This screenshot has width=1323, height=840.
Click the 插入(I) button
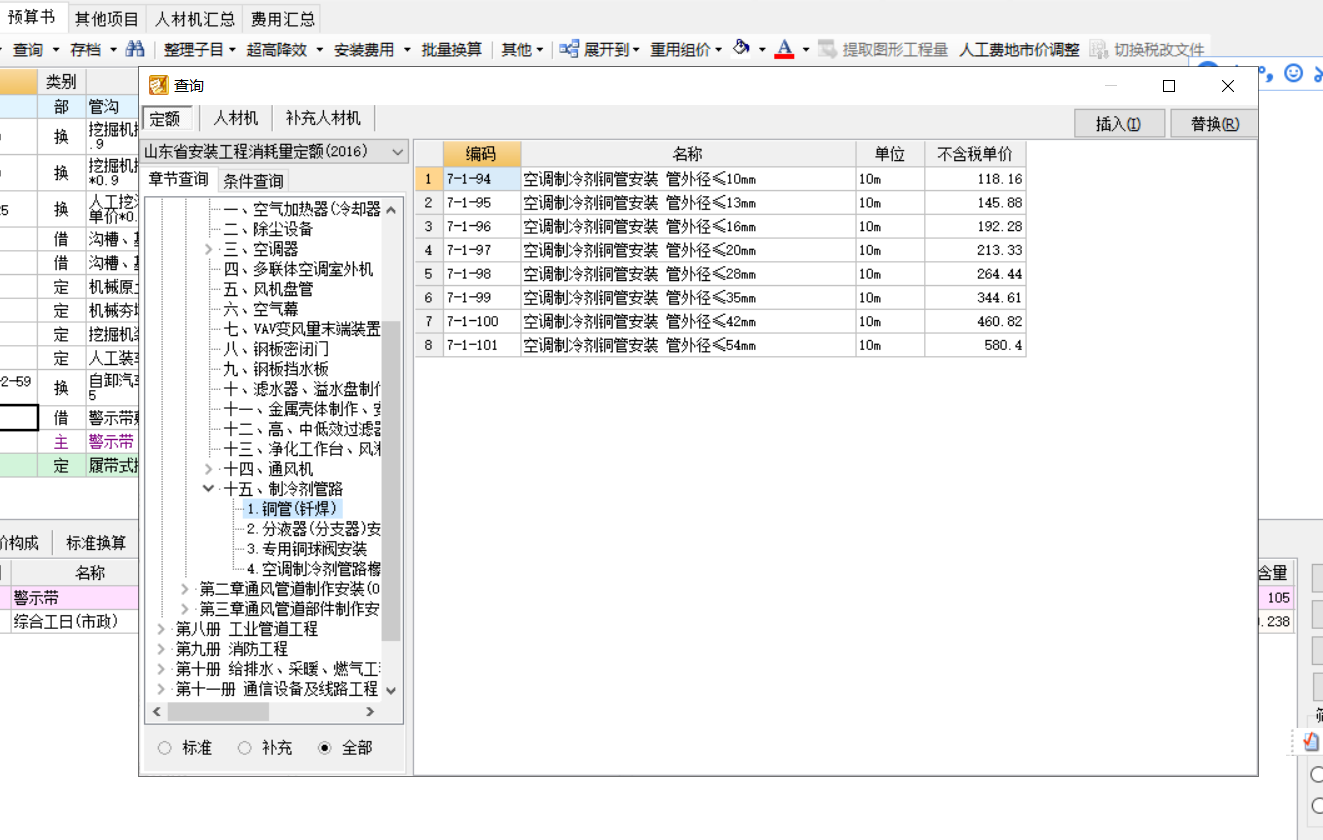click(x=1119, y=124)
